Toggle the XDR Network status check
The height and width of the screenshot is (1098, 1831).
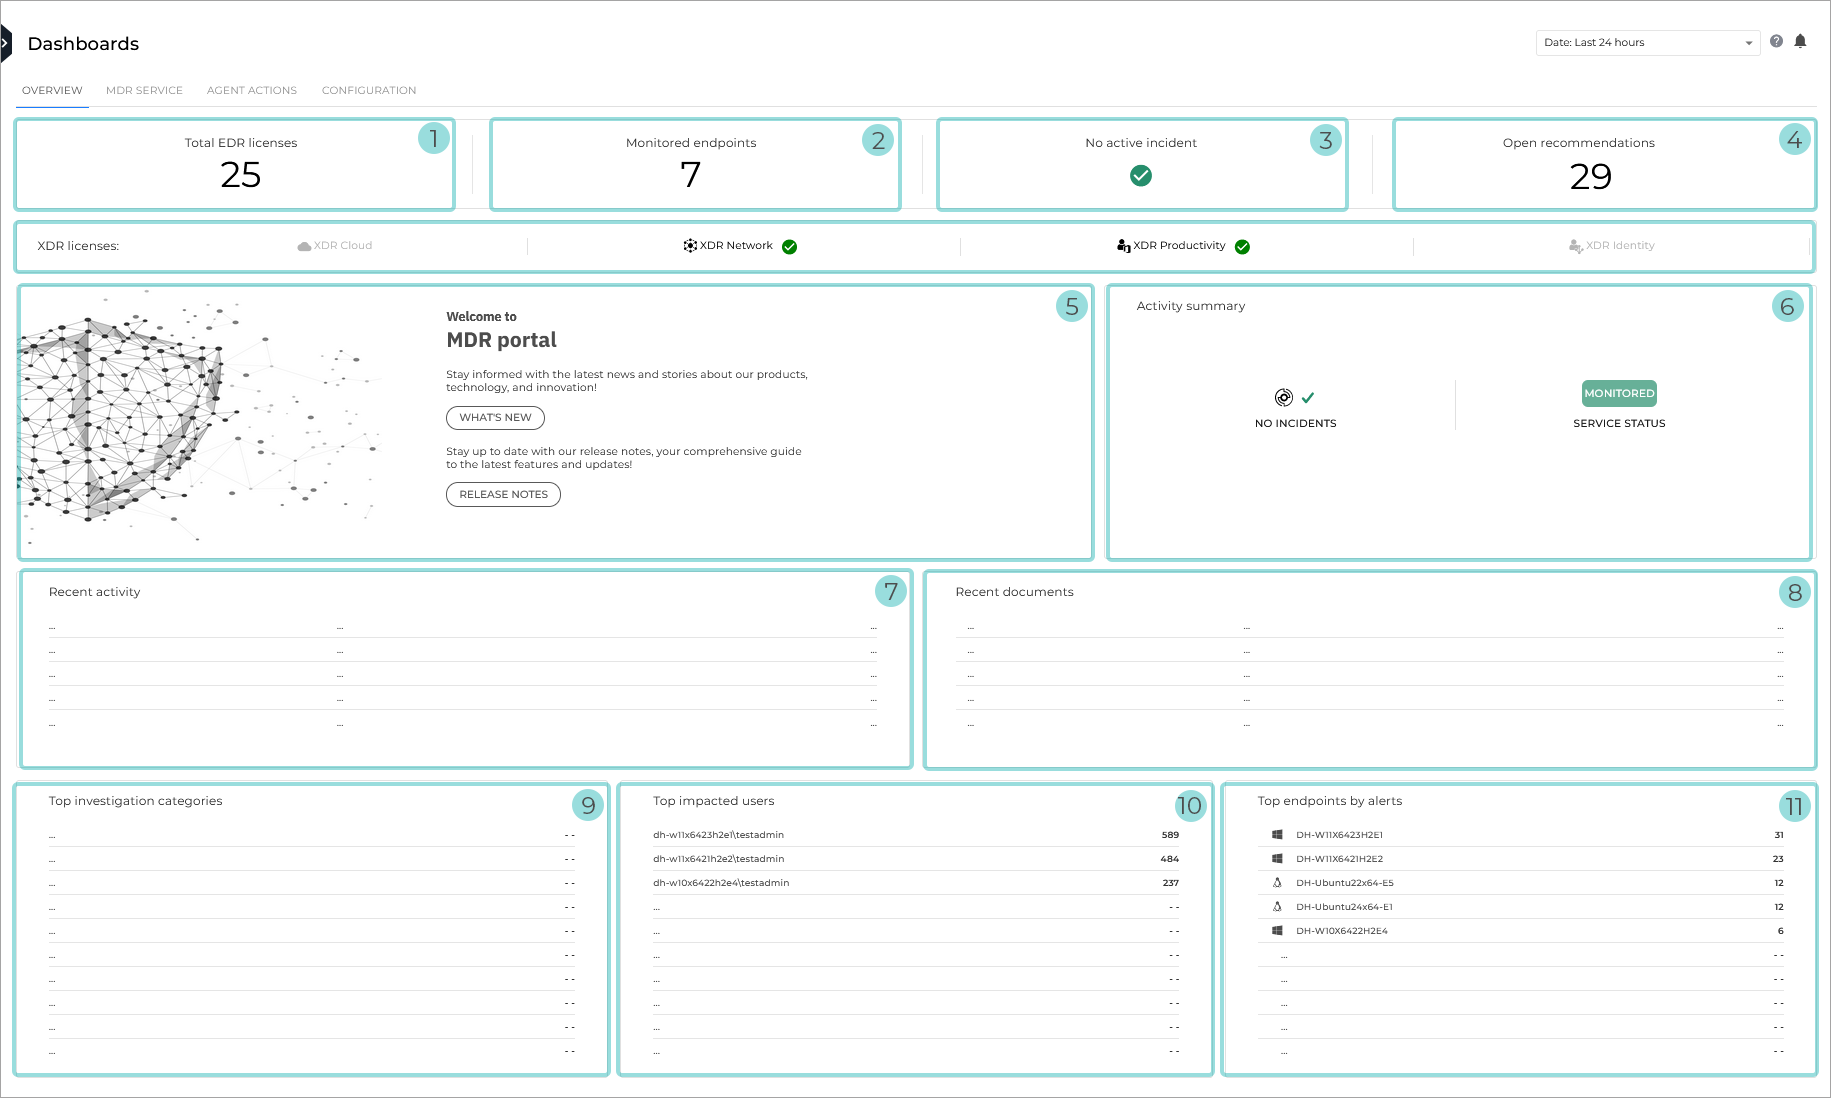point(790,246)
